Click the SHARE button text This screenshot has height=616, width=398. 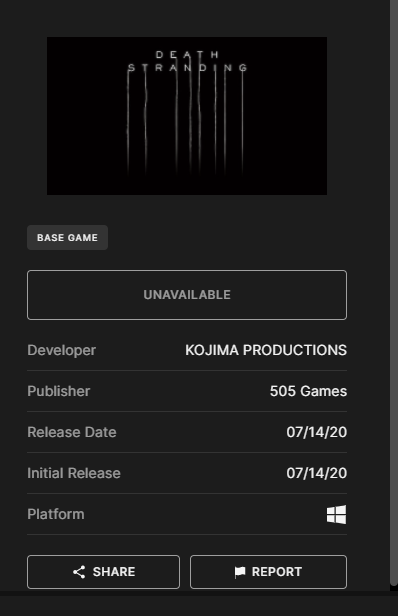click(x=114, y=572)
